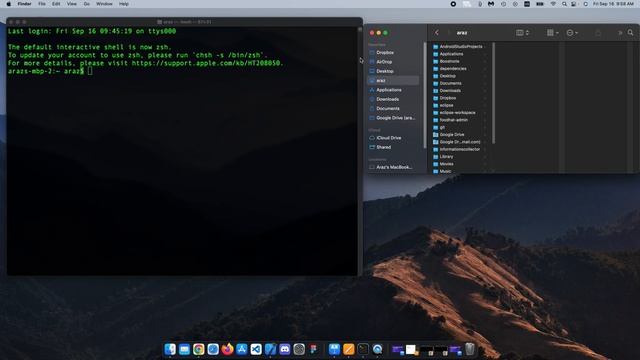Launch Visual Studio Code from the Dock
Viewport: 640px width, 360px height.
(256, 349)
